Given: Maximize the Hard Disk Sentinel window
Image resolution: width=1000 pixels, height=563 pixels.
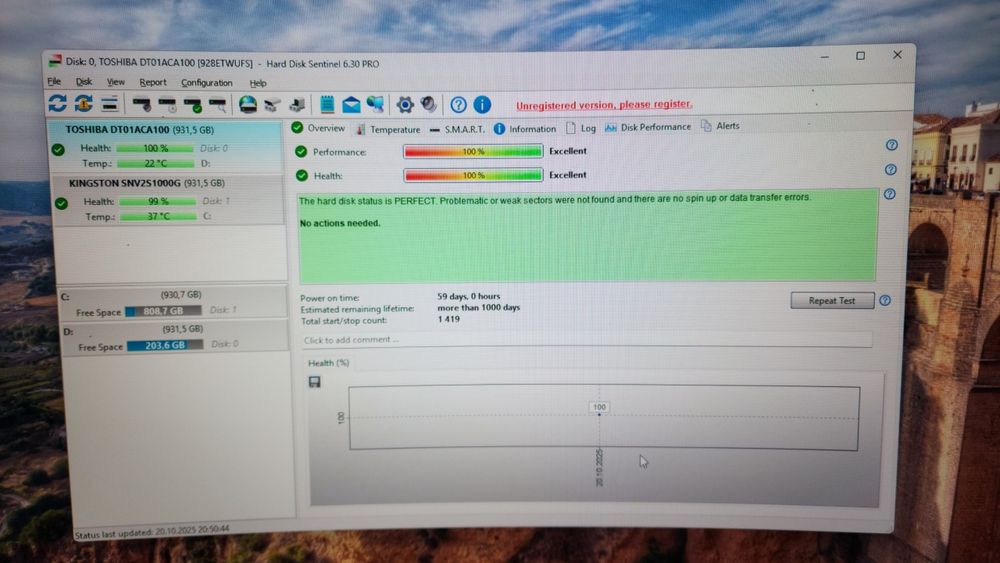Looking at the screenshot, I should click(x=860, y=56).
